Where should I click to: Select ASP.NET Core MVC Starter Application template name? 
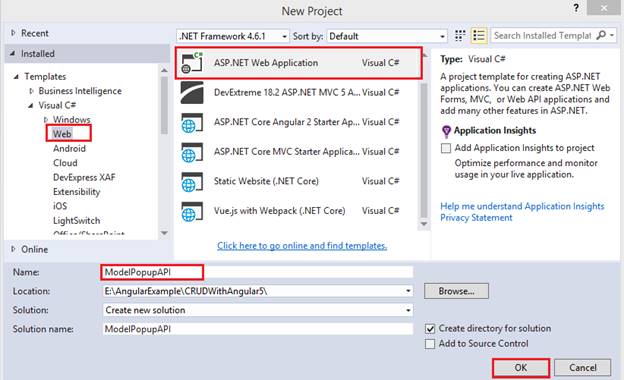click(x=287, y=152)
